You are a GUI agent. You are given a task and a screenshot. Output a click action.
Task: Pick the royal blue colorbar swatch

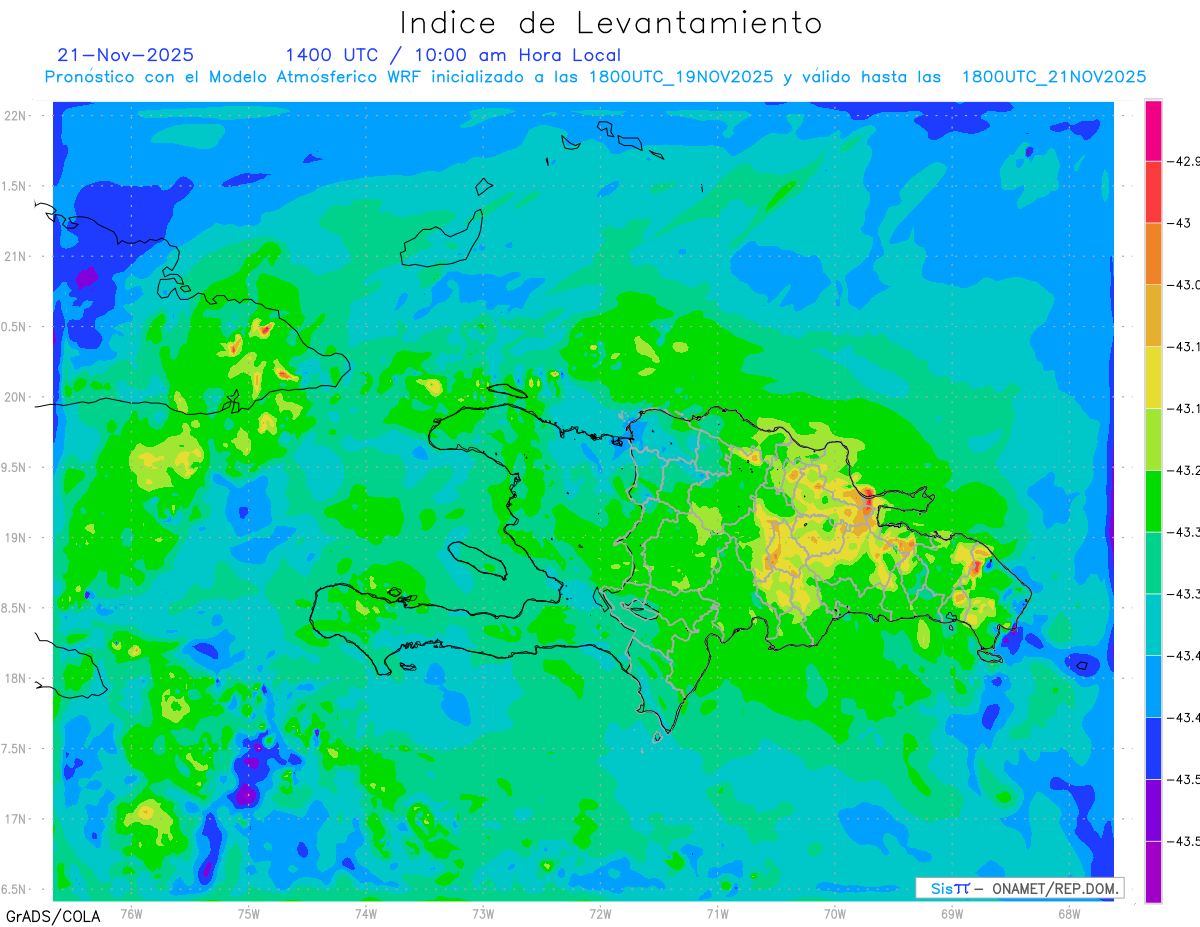click(x=1153, y=748)
